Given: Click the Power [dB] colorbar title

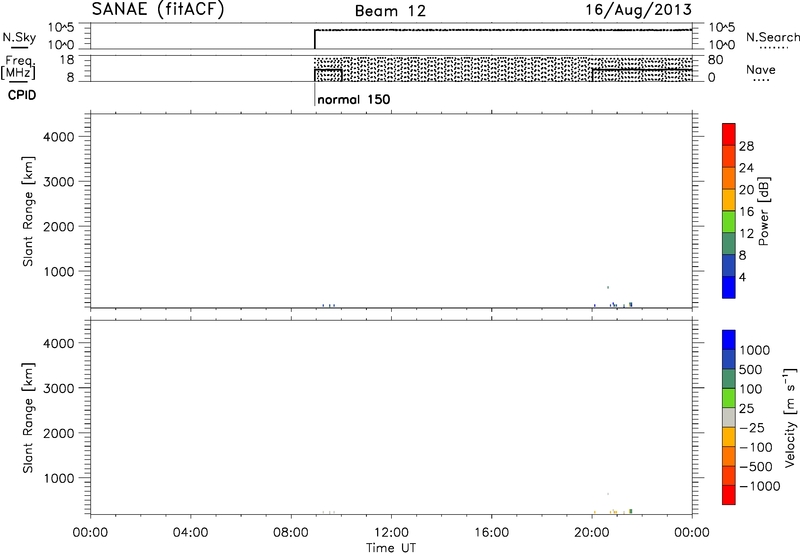Looking at the screenshot, I should (x=763, y=211).
